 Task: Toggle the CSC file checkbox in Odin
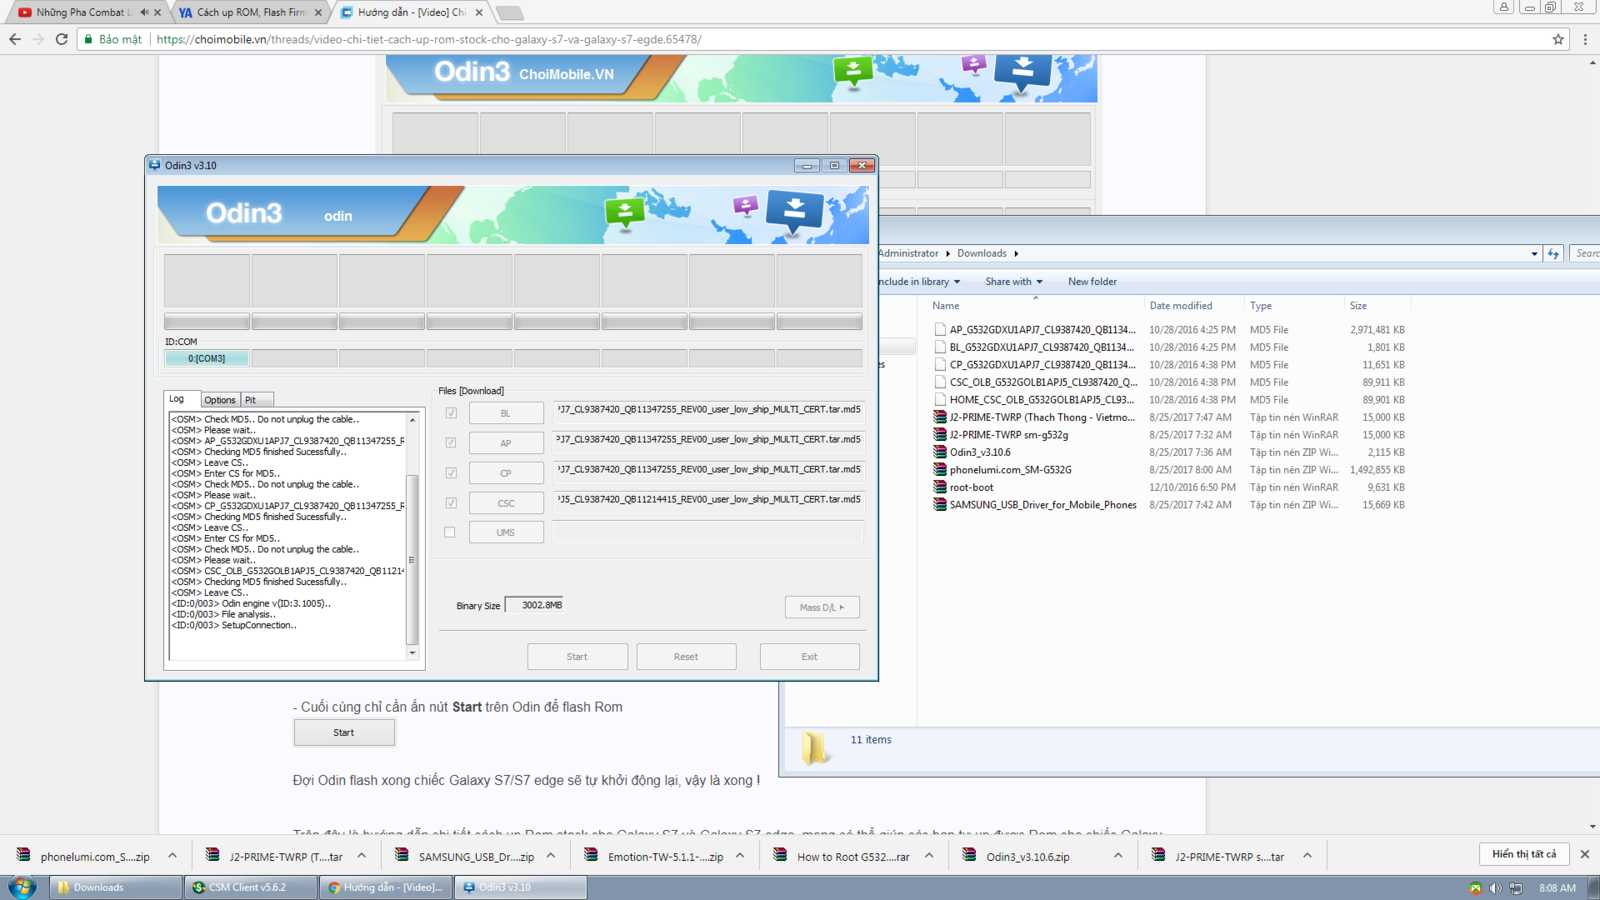(451, 503)
